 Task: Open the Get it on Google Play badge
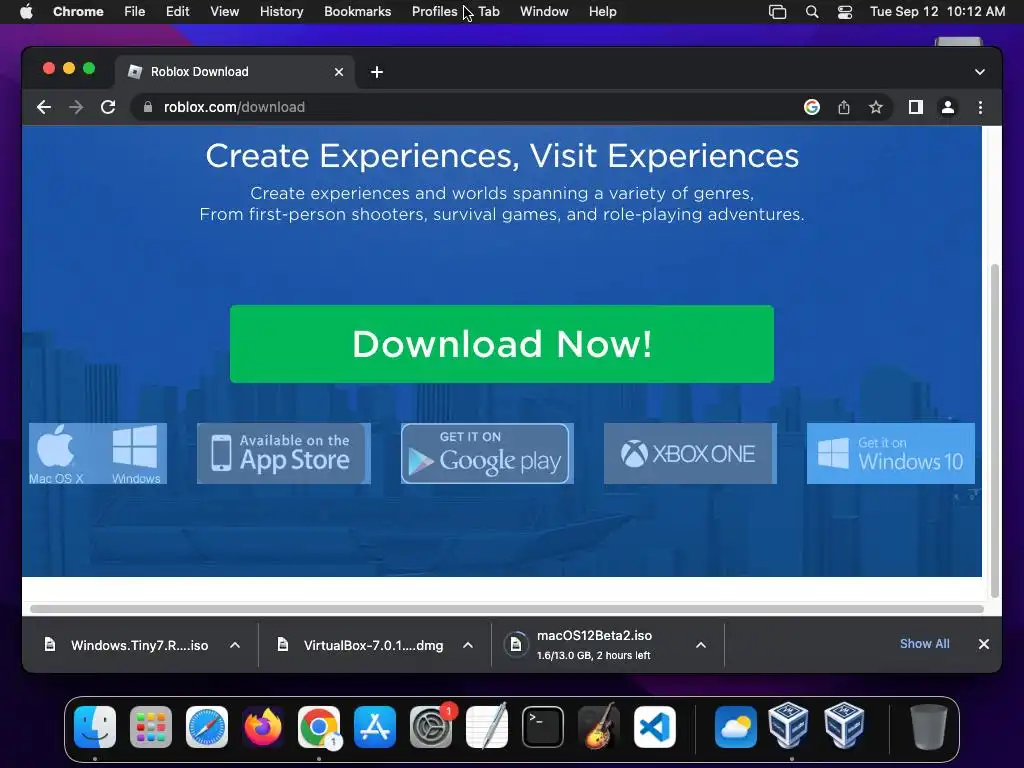click(x=487, y=454)
